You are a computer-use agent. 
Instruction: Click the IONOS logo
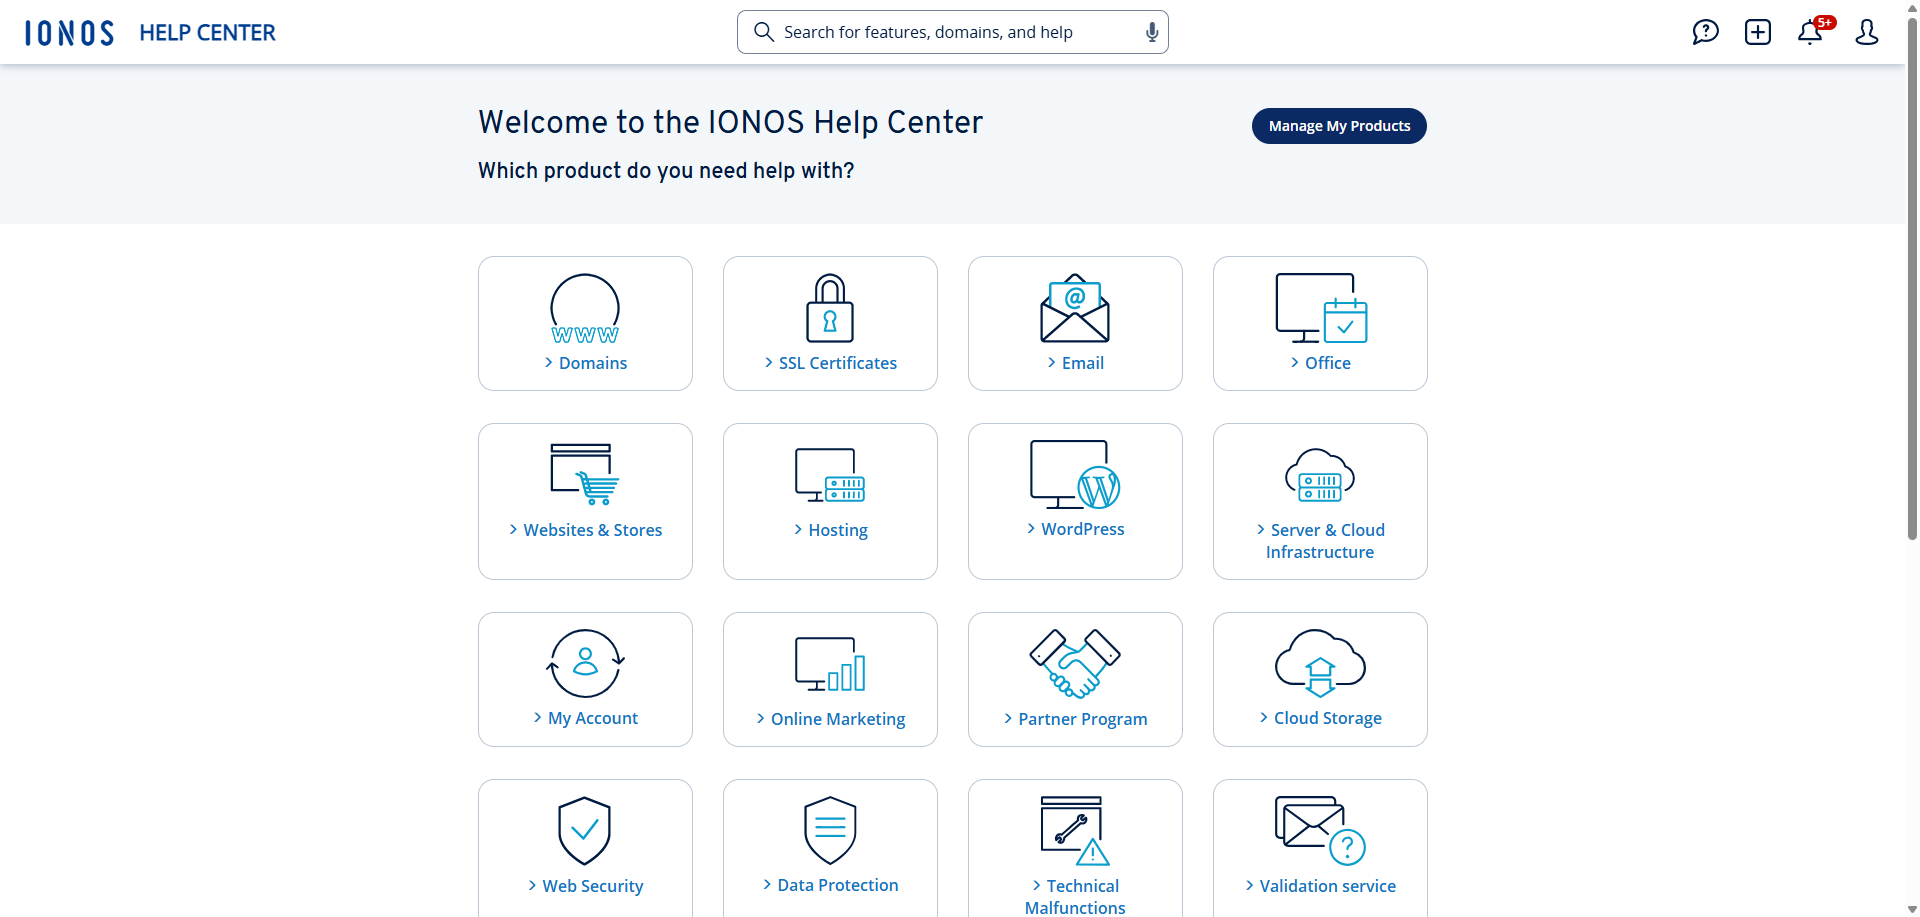[69, 33]
